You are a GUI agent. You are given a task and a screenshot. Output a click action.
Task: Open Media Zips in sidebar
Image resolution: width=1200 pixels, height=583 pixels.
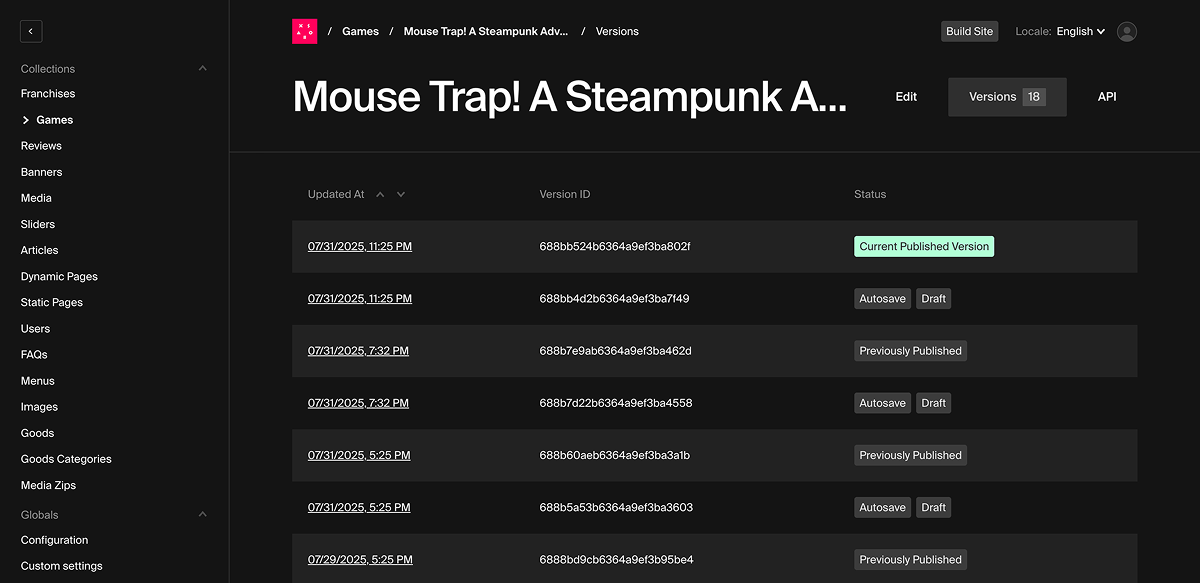click(x=48, y=486)
